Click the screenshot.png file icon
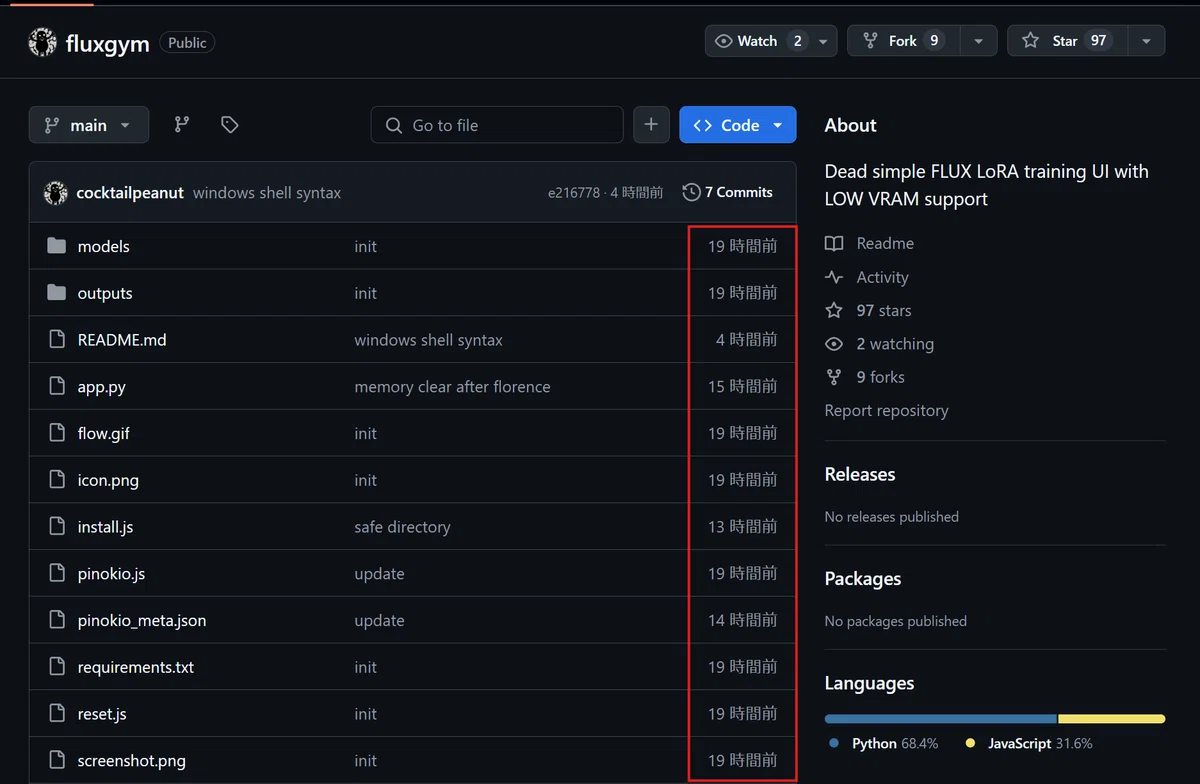1200x784 pixels. pyautogui.click(x=57, y=761)
